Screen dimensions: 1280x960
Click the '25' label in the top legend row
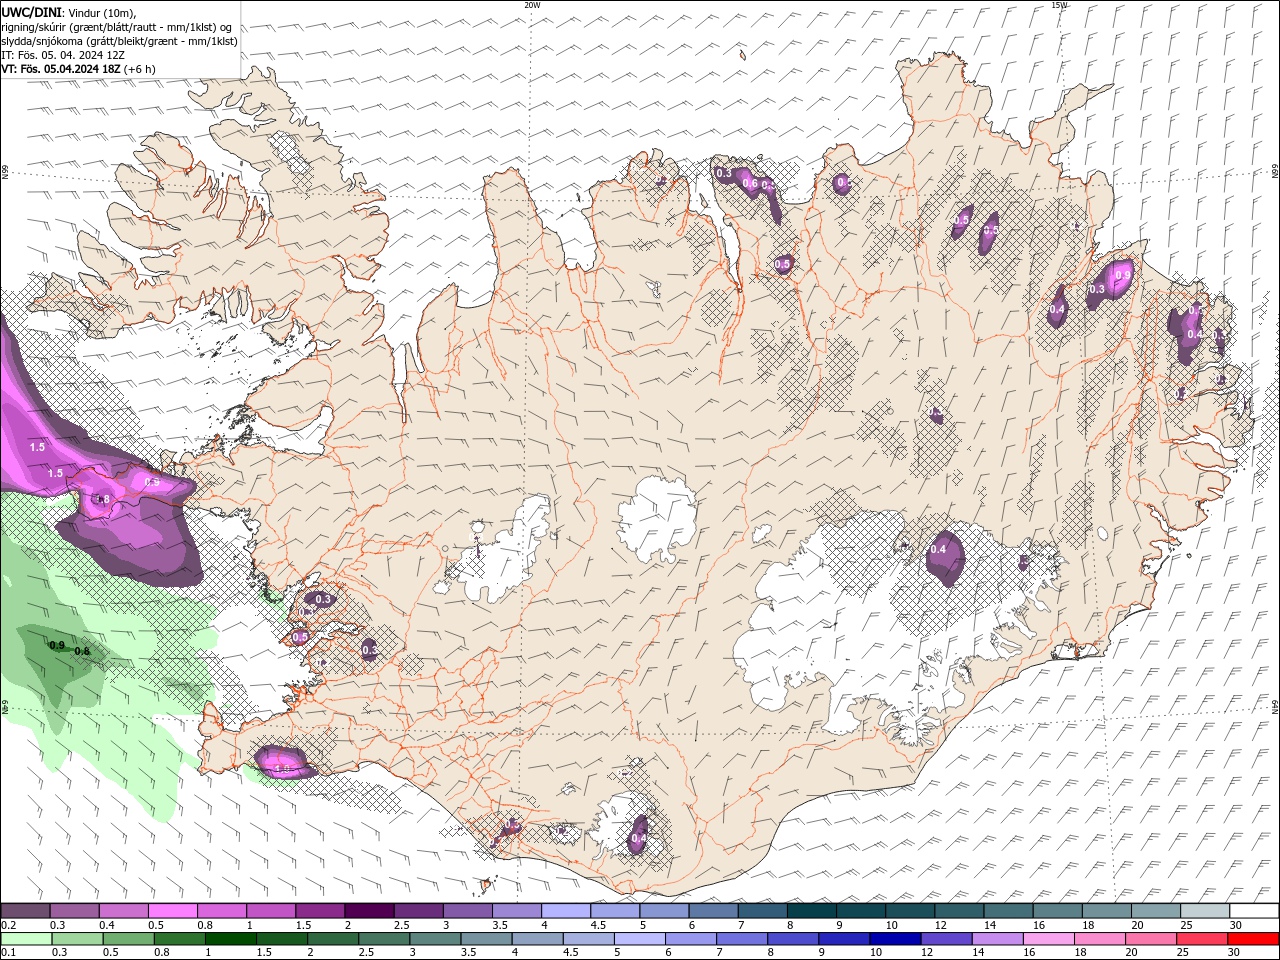pyautogui.click(x=1185, y=925)
